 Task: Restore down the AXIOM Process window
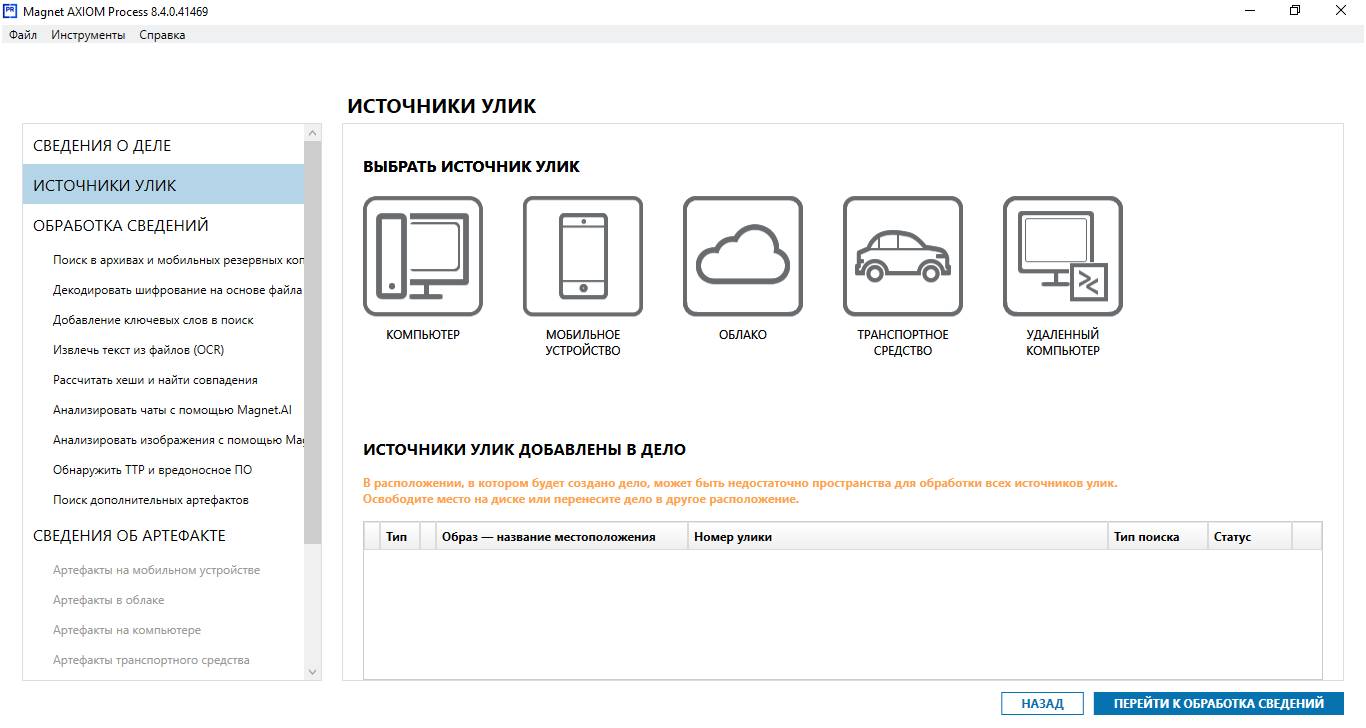point(1295,11)
